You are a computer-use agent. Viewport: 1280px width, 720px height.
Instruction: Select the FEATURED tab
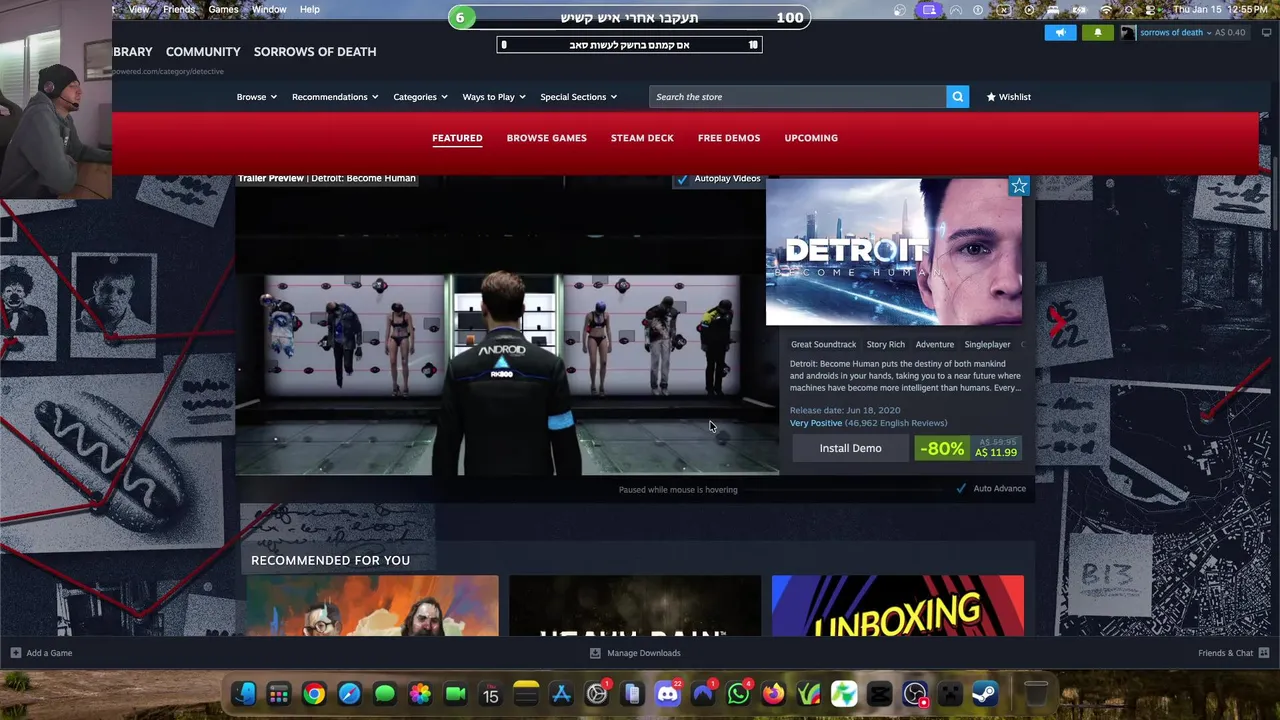(457, 138)
